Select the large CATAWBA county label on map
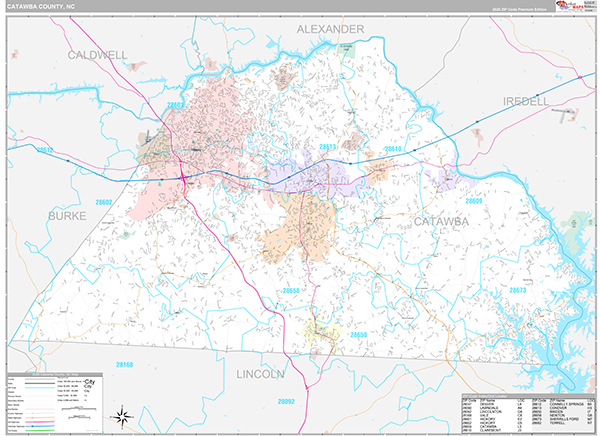Image resolution: width=600 pixels, height=436 pixels. (x=441, y=222)
